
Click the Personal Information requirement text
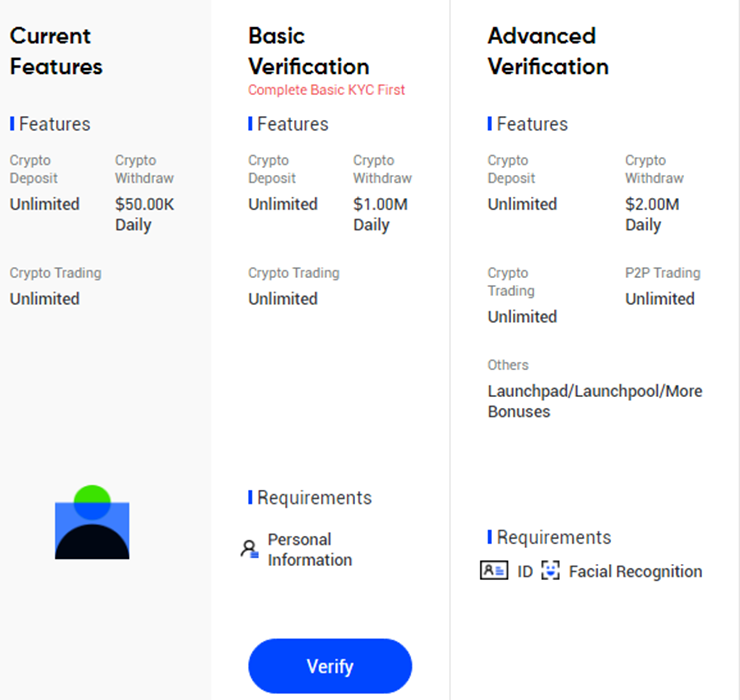pyautogui.click(x=310, y=549)
